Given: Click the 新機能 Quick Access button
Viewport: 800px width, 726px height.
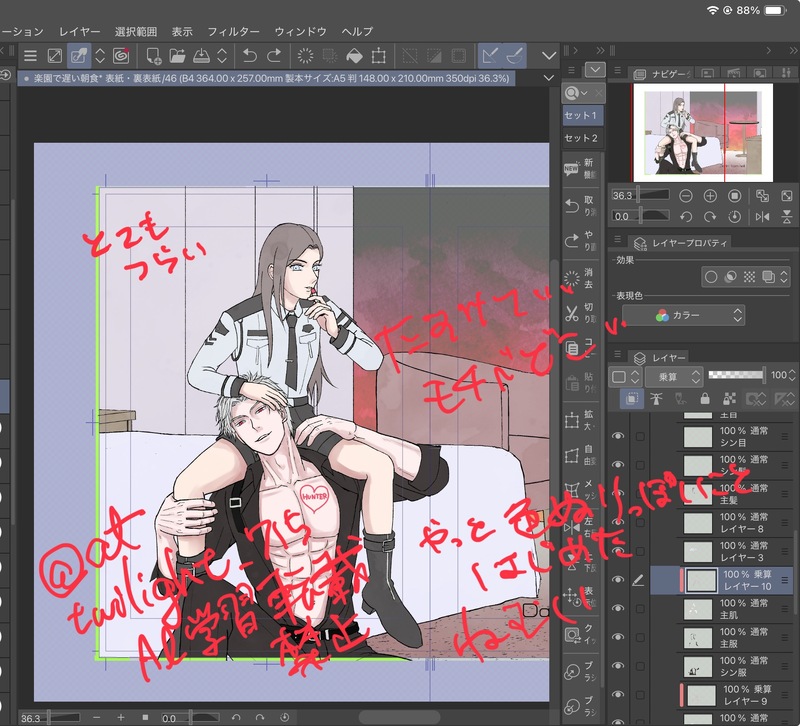Looking at the screenshot, I should (580, 168).
